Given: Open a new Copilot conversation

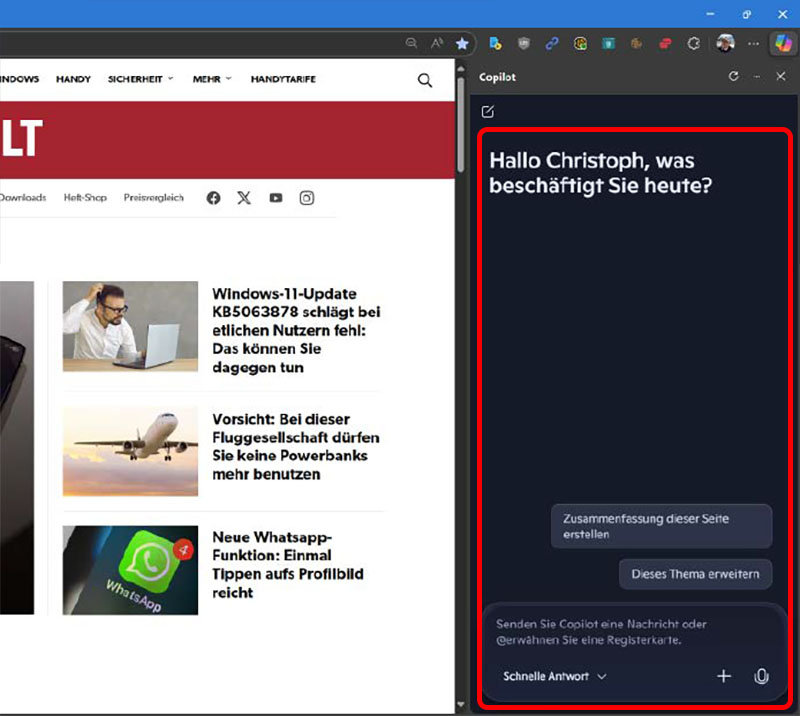Looking at the screenshot, I should tap(488, 110).
